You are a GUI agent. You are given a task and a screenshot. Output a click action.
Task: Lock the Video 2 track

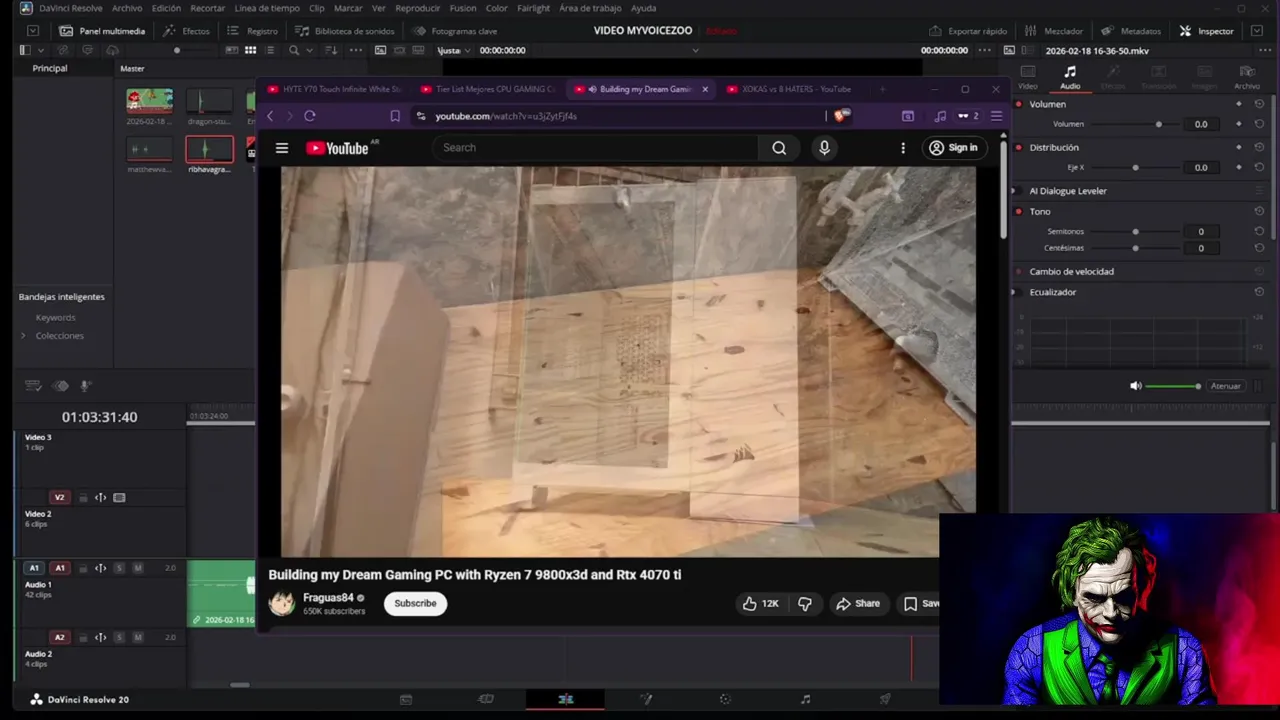click(83, 497)
